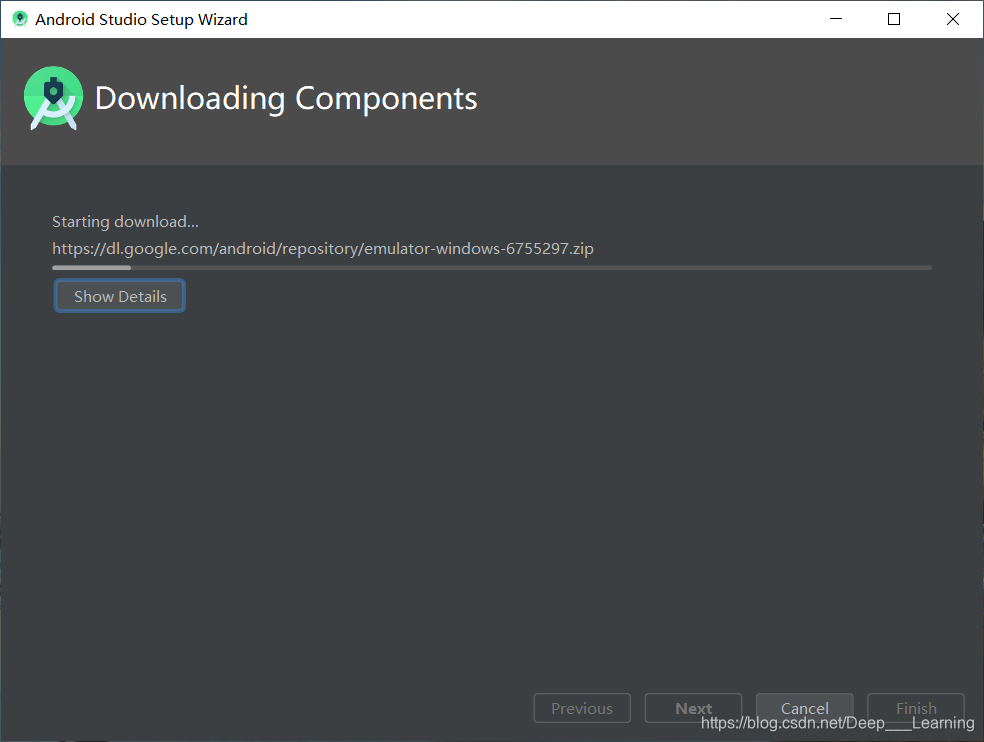Minimize the Setup Wizard window
Image resolution: width=984 pixels, height=742 pixels.
point(836,19)
